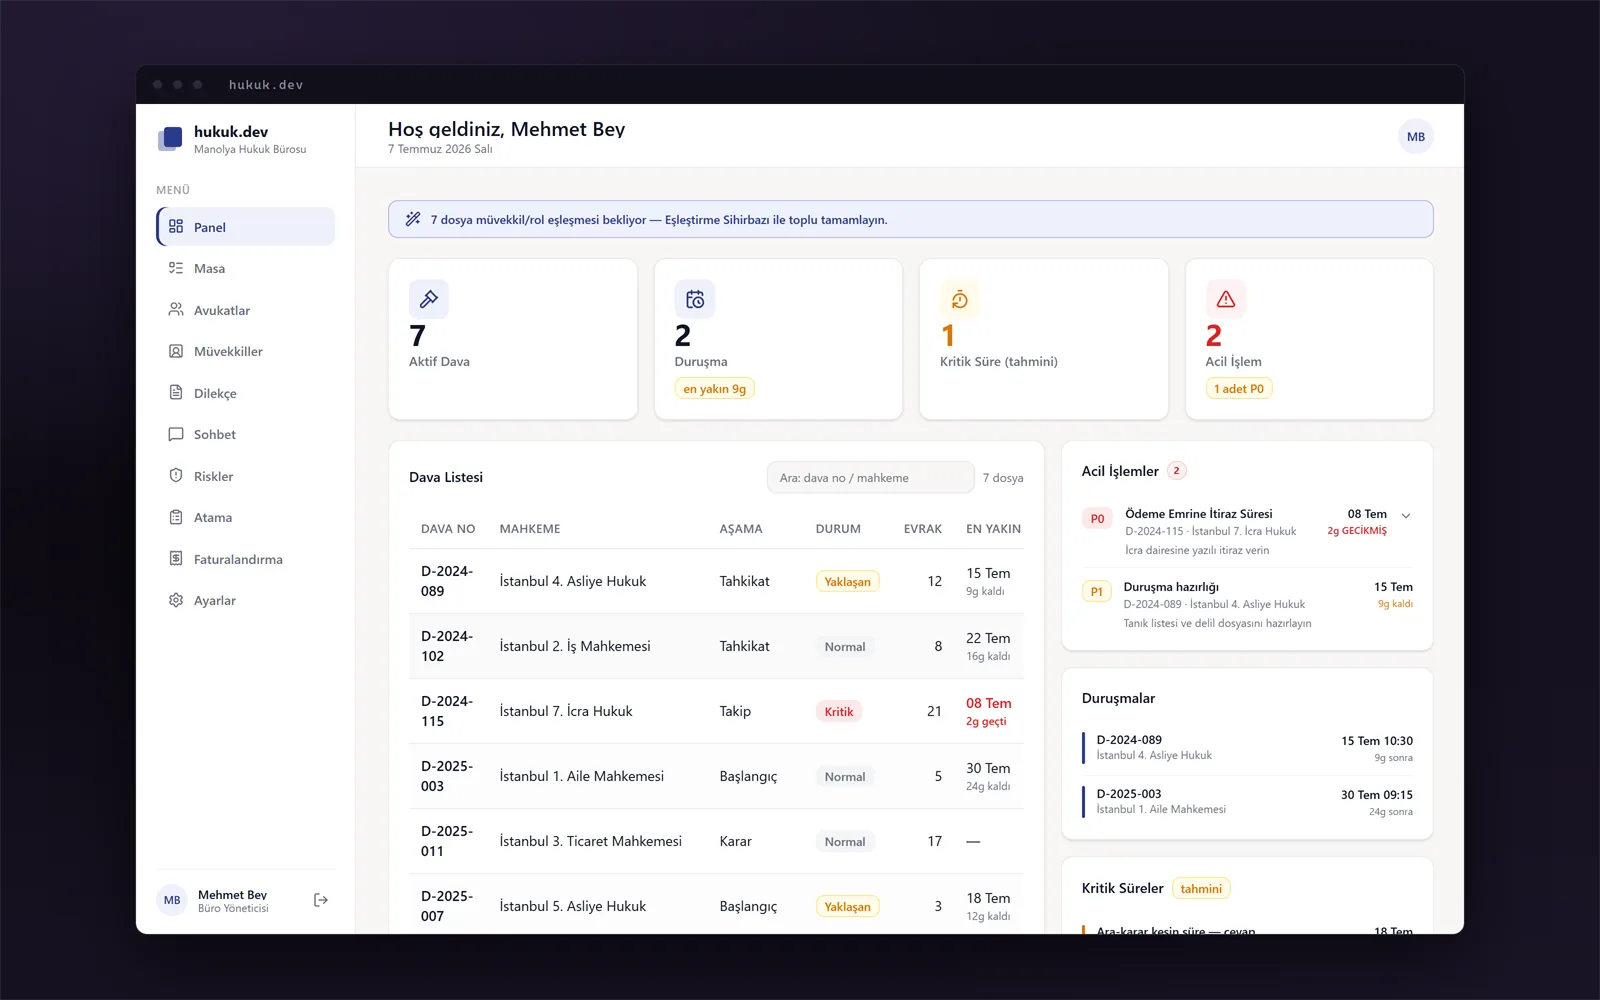The height and width of the screenshot is (1000, 1600).
Task: Click the hukuk.dev logo icon
Action: (x=171, y=138)
